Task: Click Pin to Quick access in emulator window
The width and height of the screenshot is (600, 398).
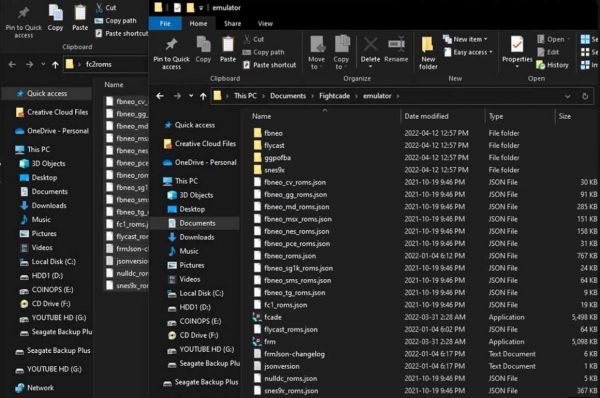Action: pyautogui.click(x=171, y=54)
